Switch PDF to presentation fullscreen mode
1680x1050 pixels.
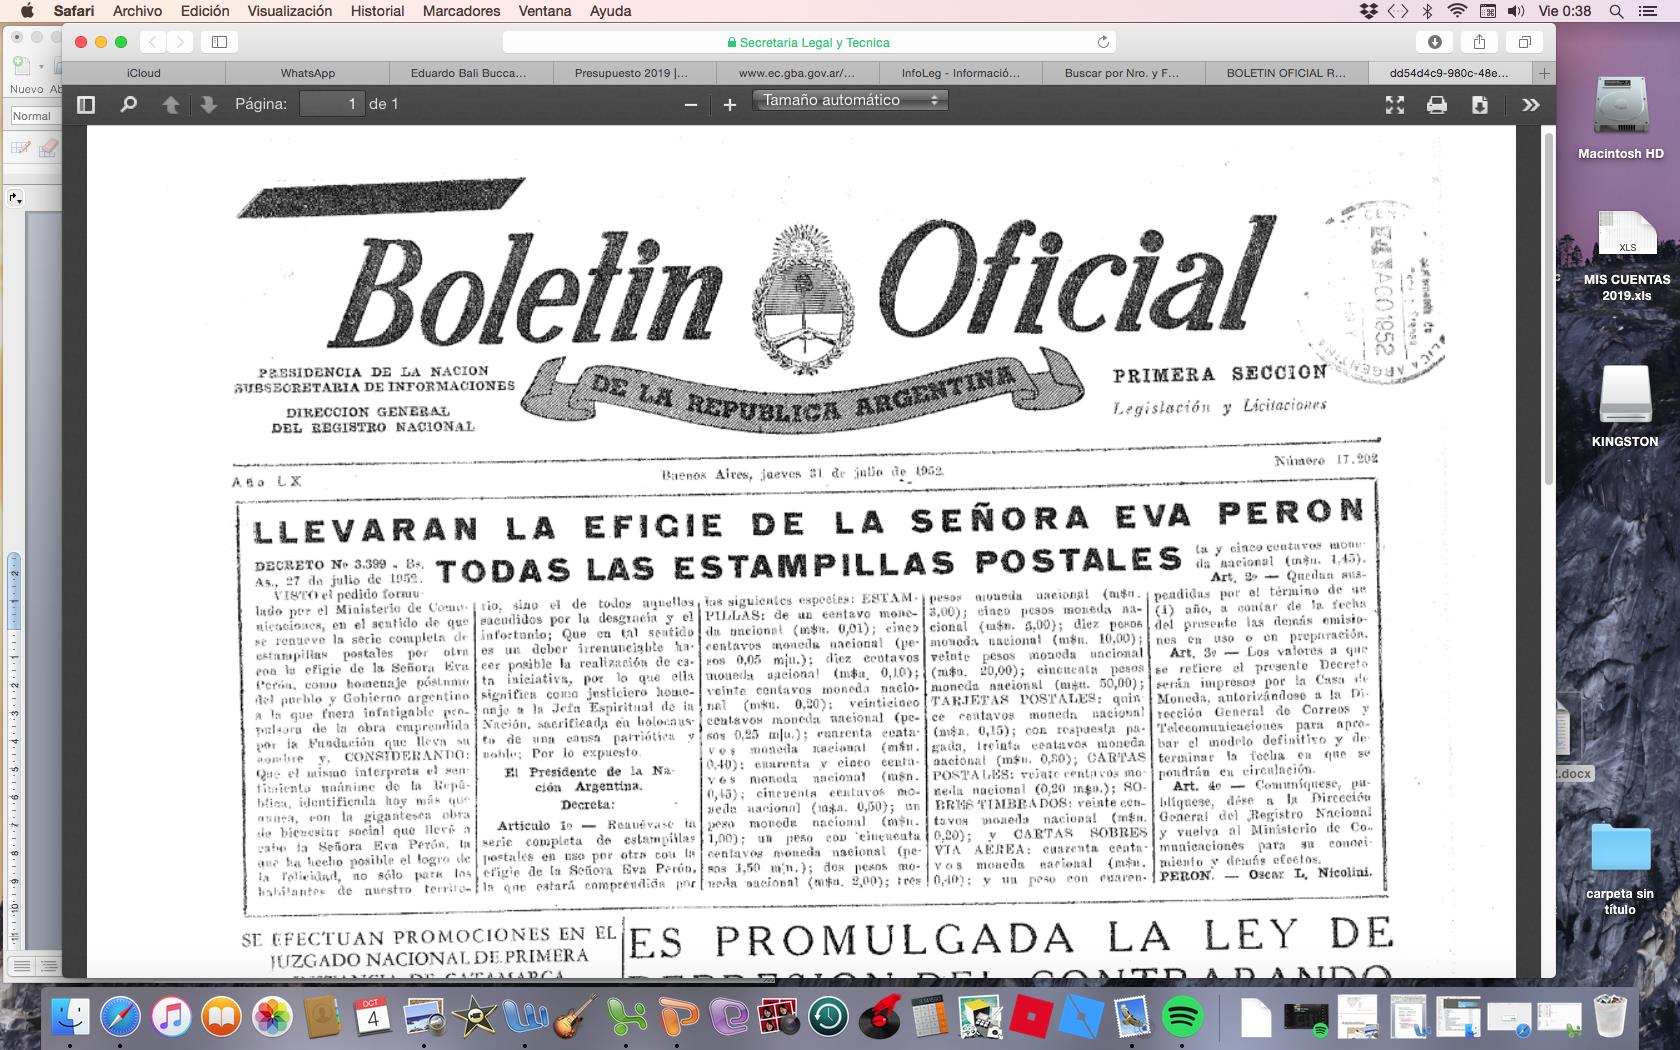pos(1394,105)
